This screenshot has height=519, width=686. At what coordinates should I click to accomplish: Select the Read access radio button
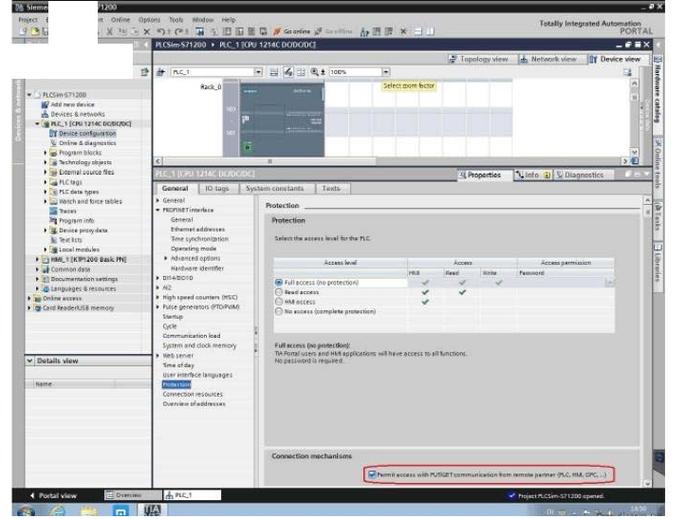click(x=279, y=292)
